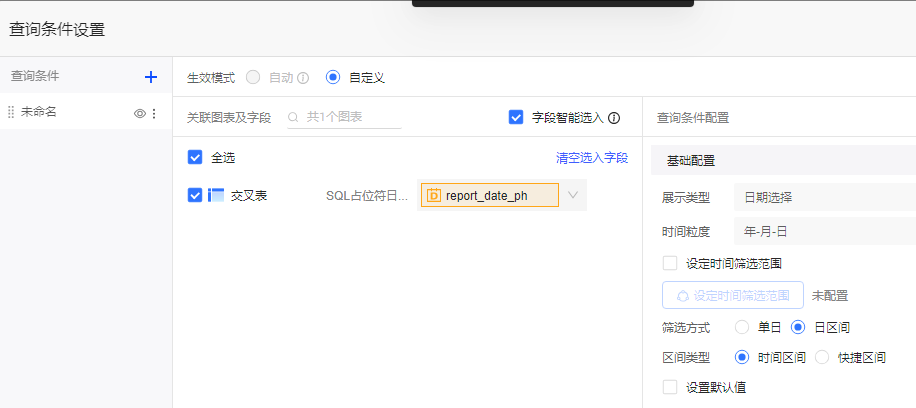The height and width of the screenshot is (408, 916).
Task: Uncheck the 字段智能选入 checkbox
Action: click(516, 118)
